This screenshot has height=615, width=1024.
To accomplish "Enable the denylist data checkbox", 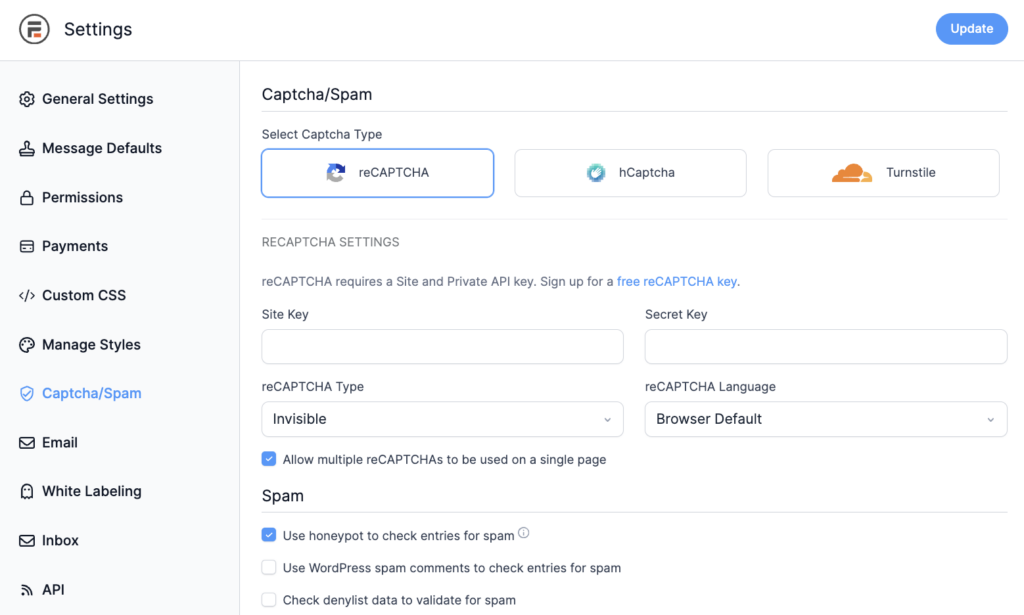I will (269, 599).
